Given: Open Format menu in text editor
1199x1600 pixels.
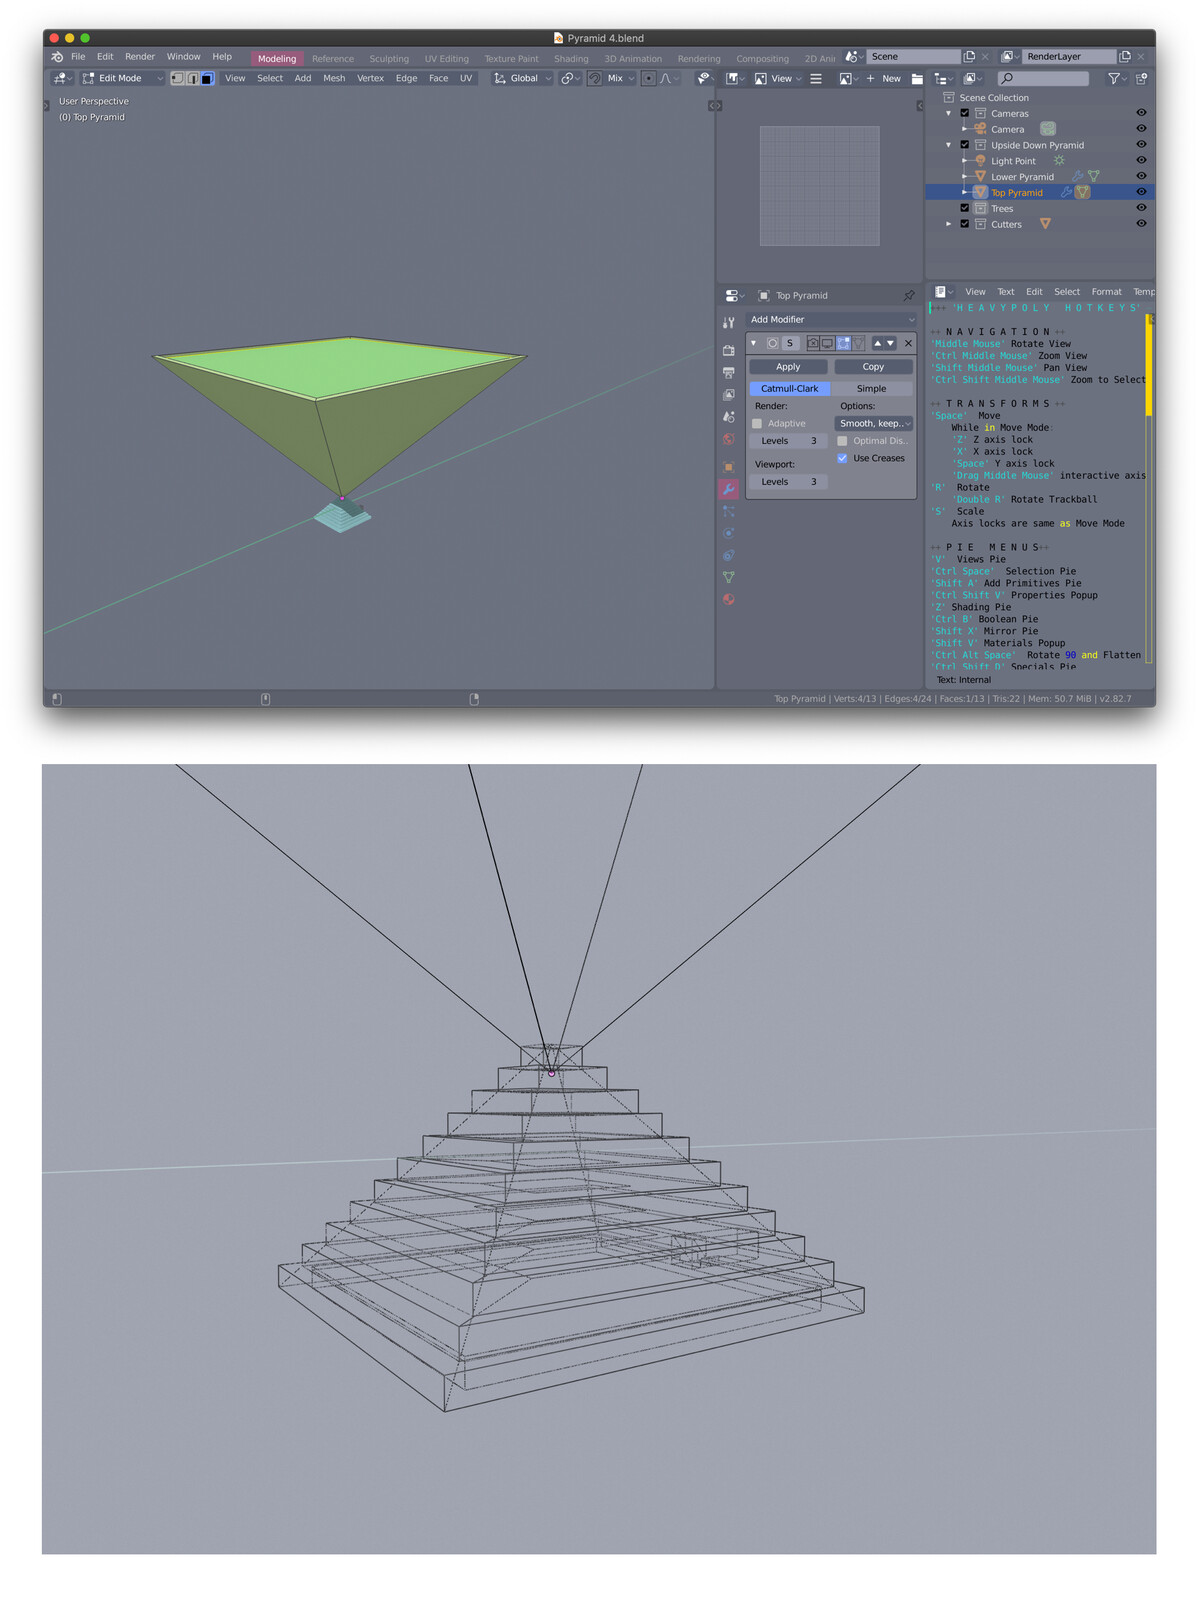Looking at the screenshot, I should [x=1106, y=292].
